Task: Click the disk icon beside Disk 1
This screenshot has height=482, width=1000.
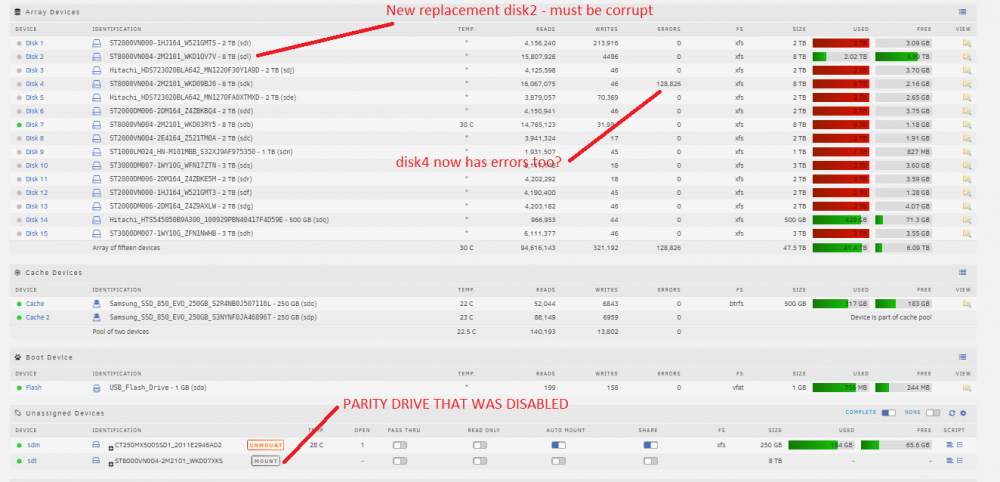Action: [x=97, y=43]
